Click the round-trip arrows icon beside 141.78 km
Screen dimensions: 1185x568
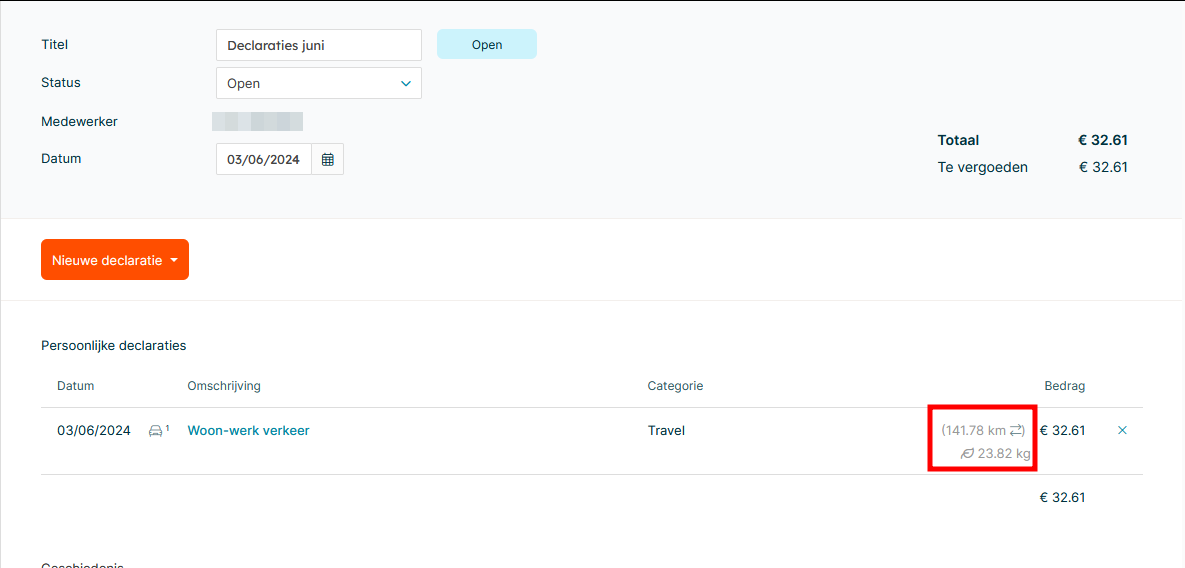1017,430
